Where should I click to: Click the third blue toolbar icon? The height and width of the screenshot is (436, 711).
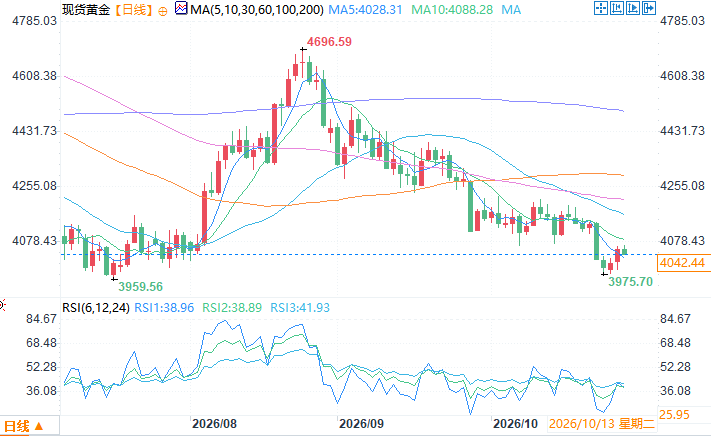(633, 8)
